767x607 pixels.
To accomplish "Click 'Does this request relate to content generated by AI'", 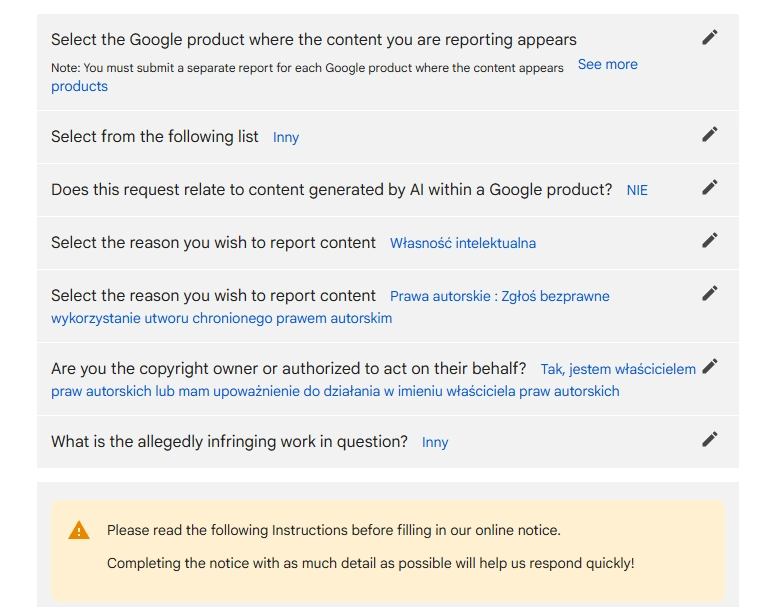I will [x=331, y=190].
